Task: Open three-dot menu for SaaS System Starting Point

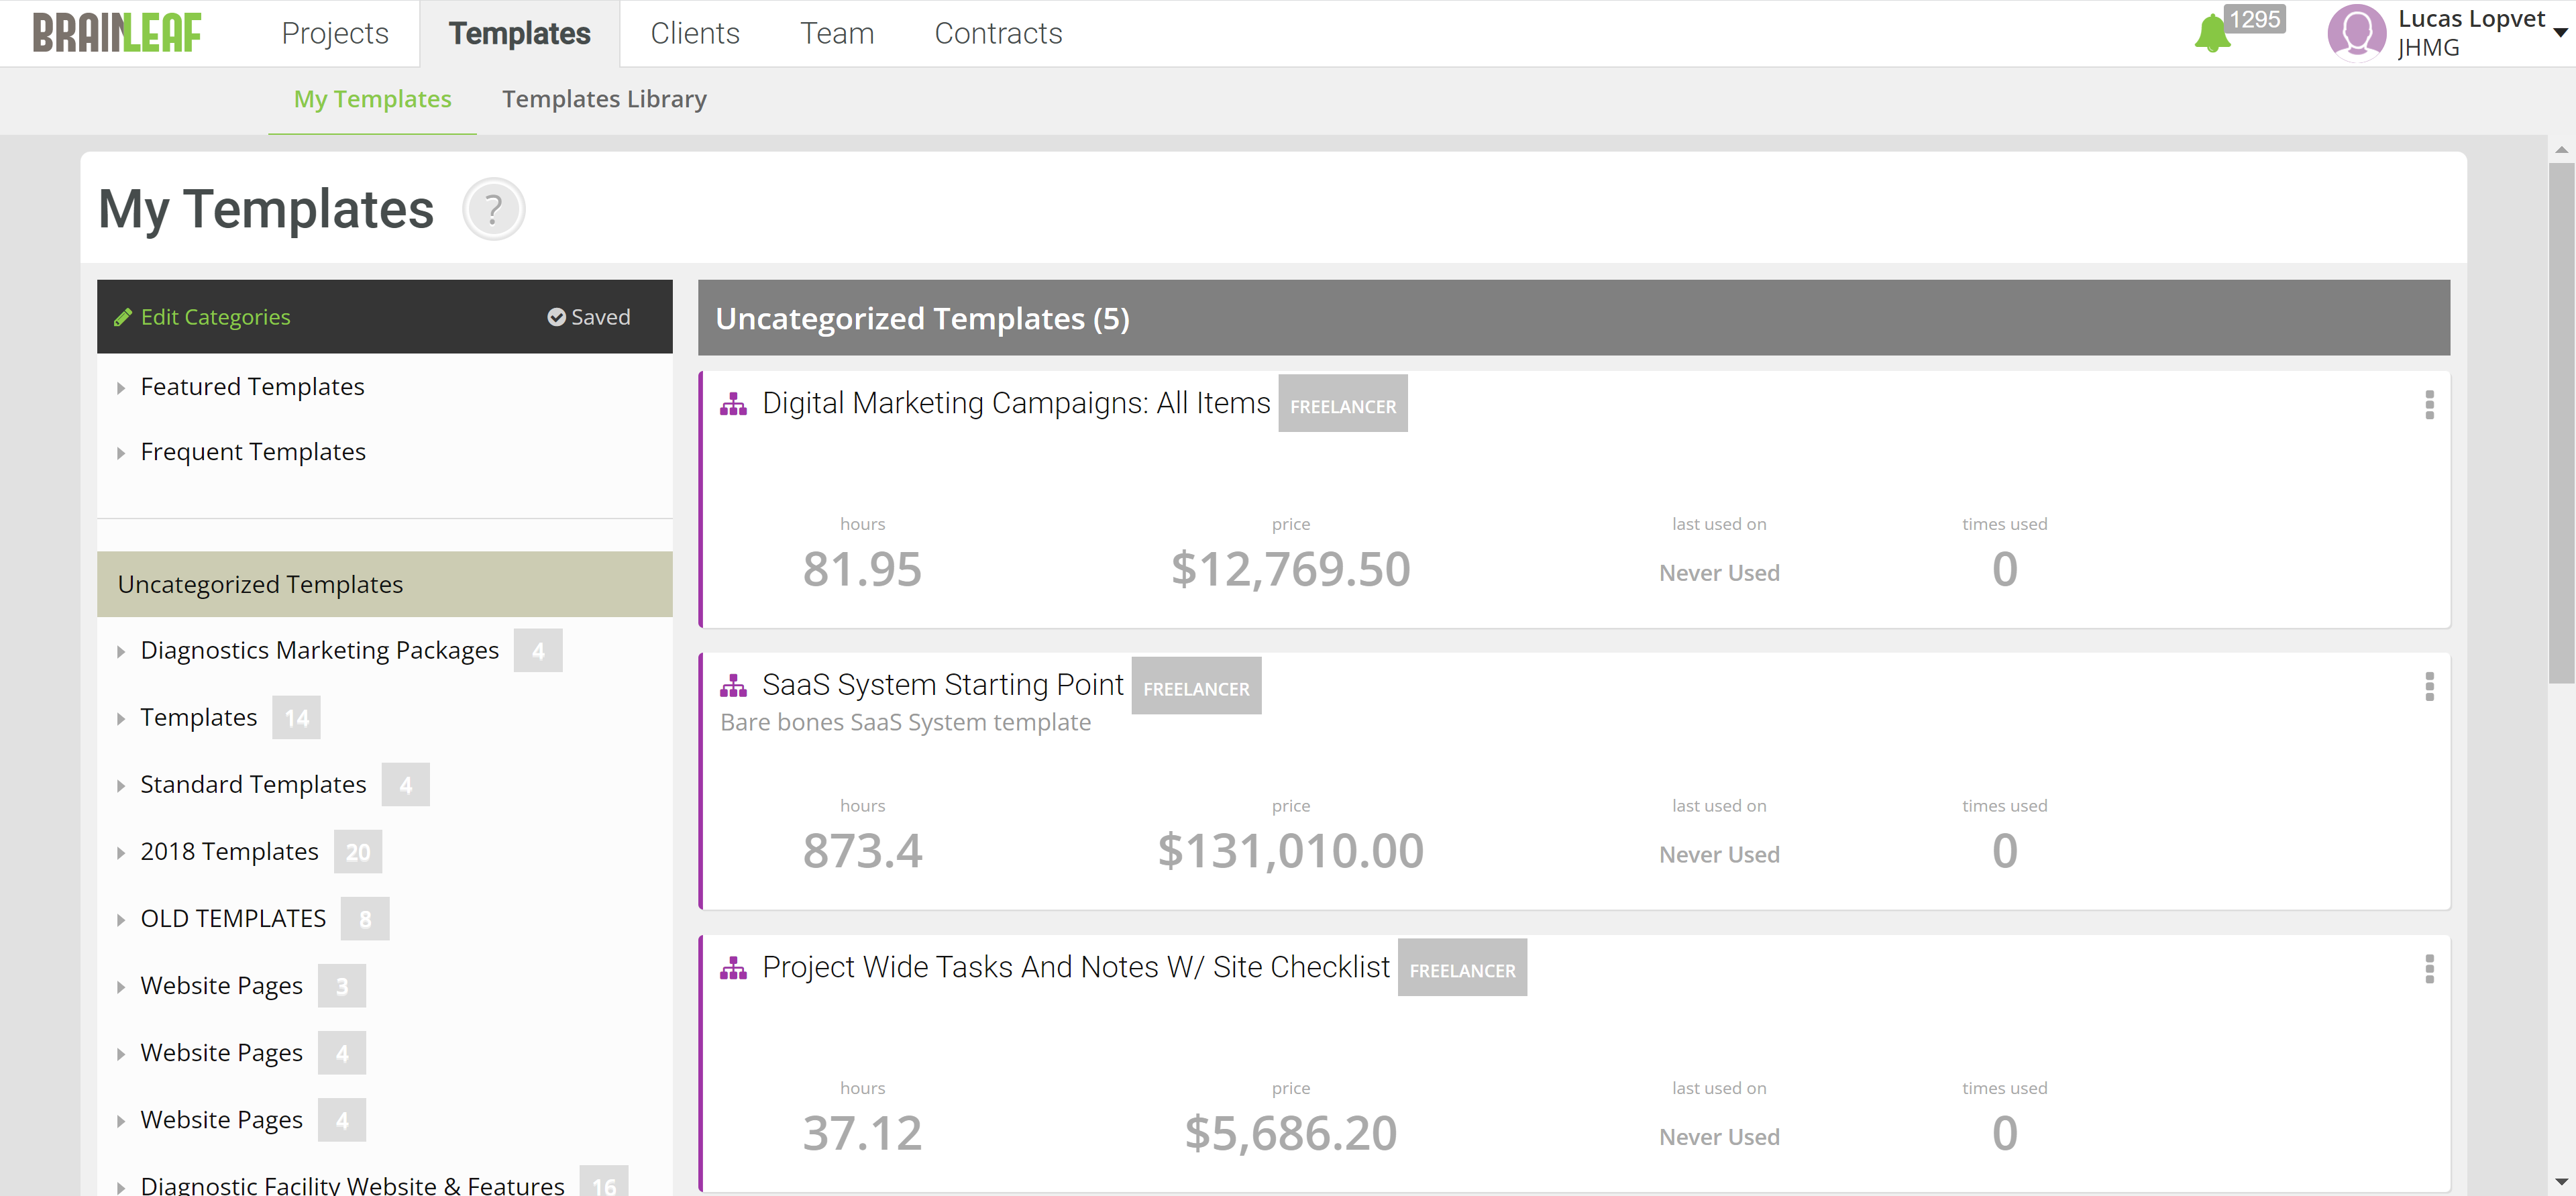Action: coord(2429,687)
